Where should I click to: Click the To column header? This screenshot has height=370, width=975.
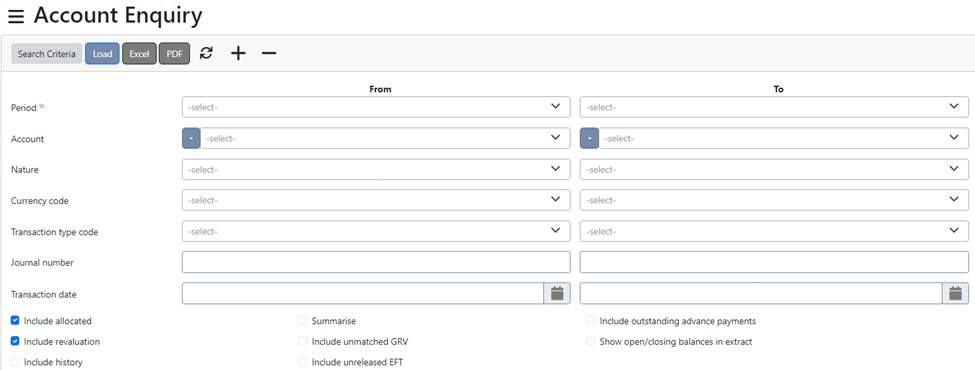778,90
